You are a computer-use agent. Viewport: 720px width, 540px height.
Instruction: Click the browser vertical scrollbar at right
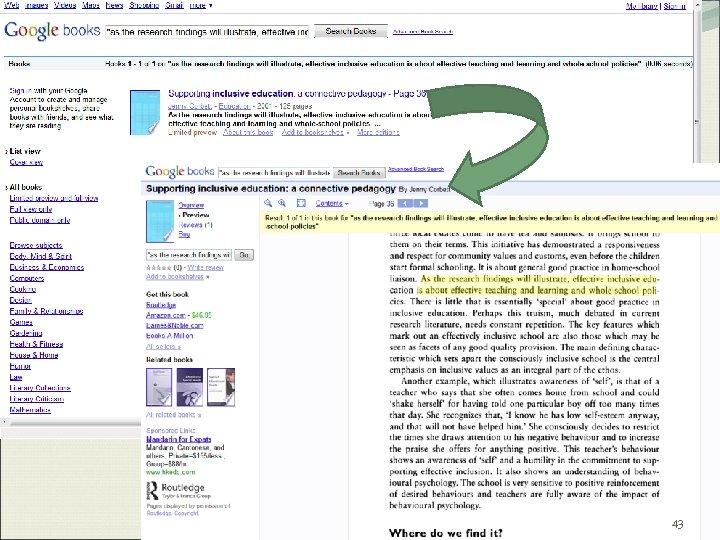[x=697, y=81]
